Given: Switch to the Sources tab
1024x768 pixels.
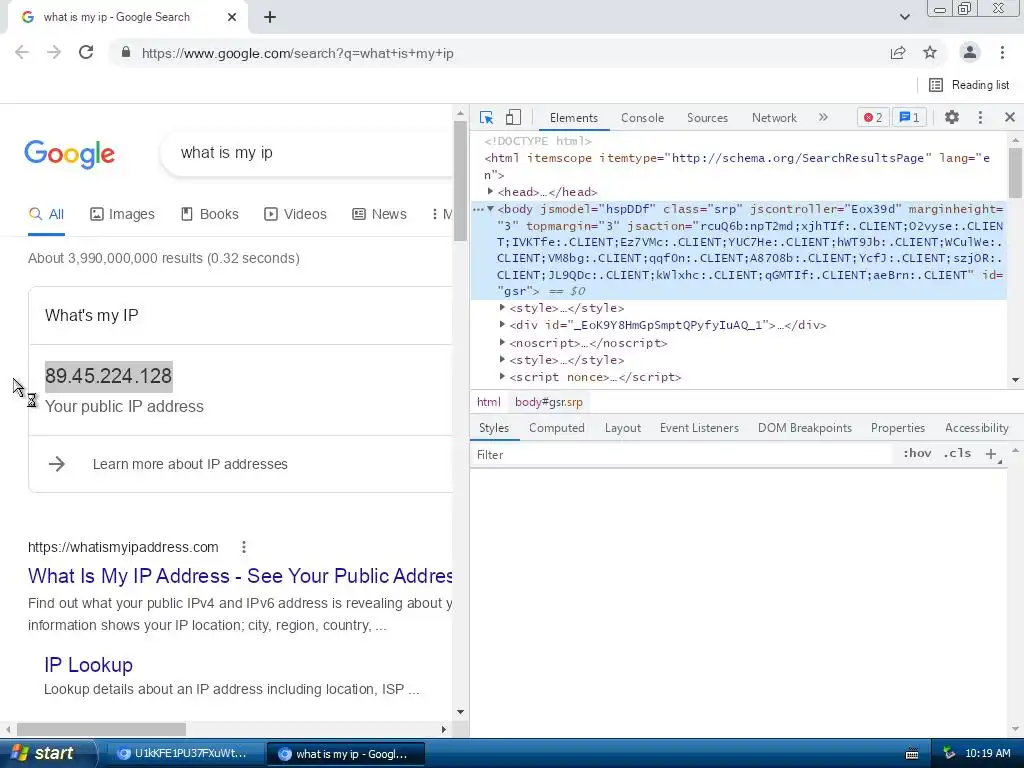Looking at the screenshot, I should click(x=707, y=118).
